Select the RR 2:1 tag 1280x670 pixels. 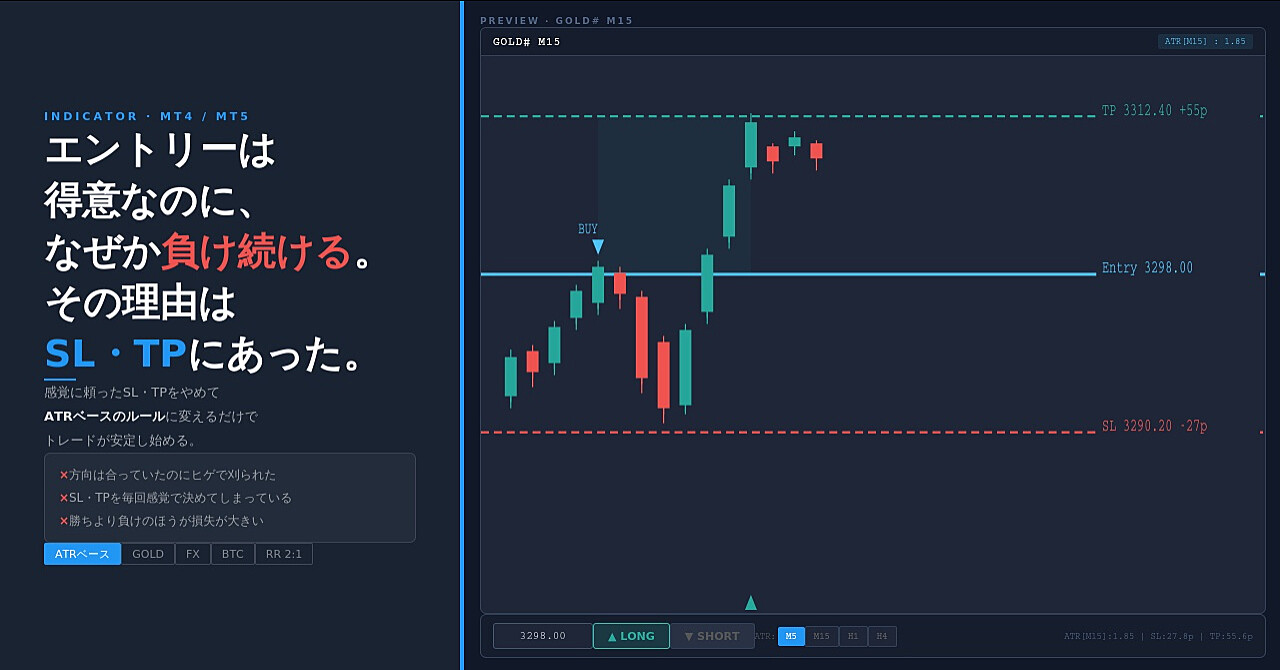[284, 554]
